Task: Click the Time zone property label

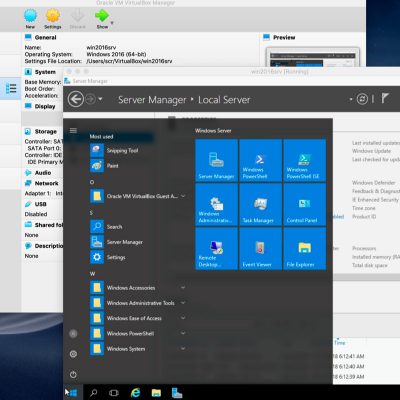Action: (x=364, y=208)
